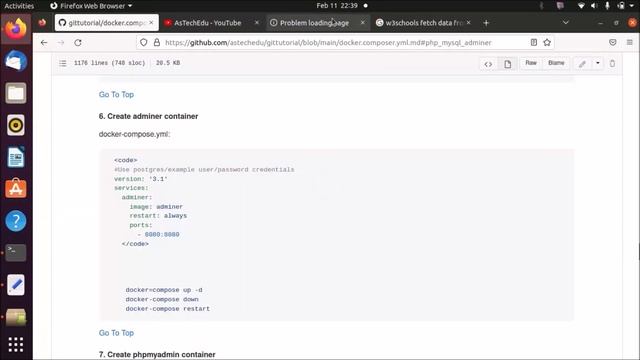Click the shield tracking protection icon
The width and height of the screenshot is (640, 360).
pos(144,42)
